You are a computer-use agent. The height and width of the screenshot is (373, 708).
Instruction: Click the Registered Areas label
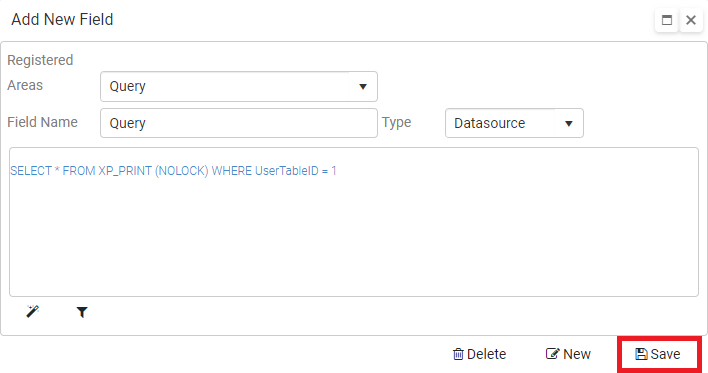(40, 72)
